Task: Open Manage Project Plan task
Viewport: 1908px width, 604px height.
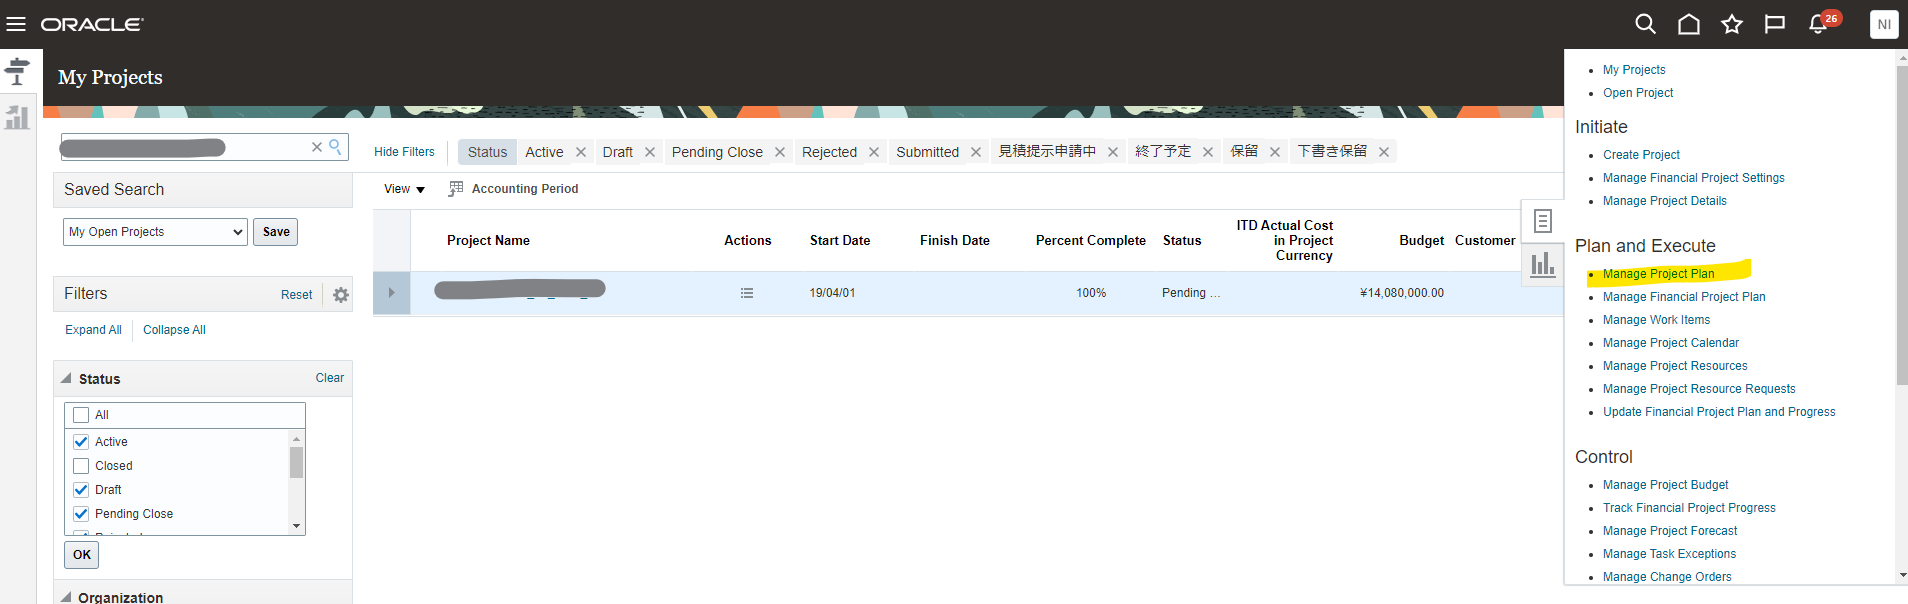Action: point(1658,274)
